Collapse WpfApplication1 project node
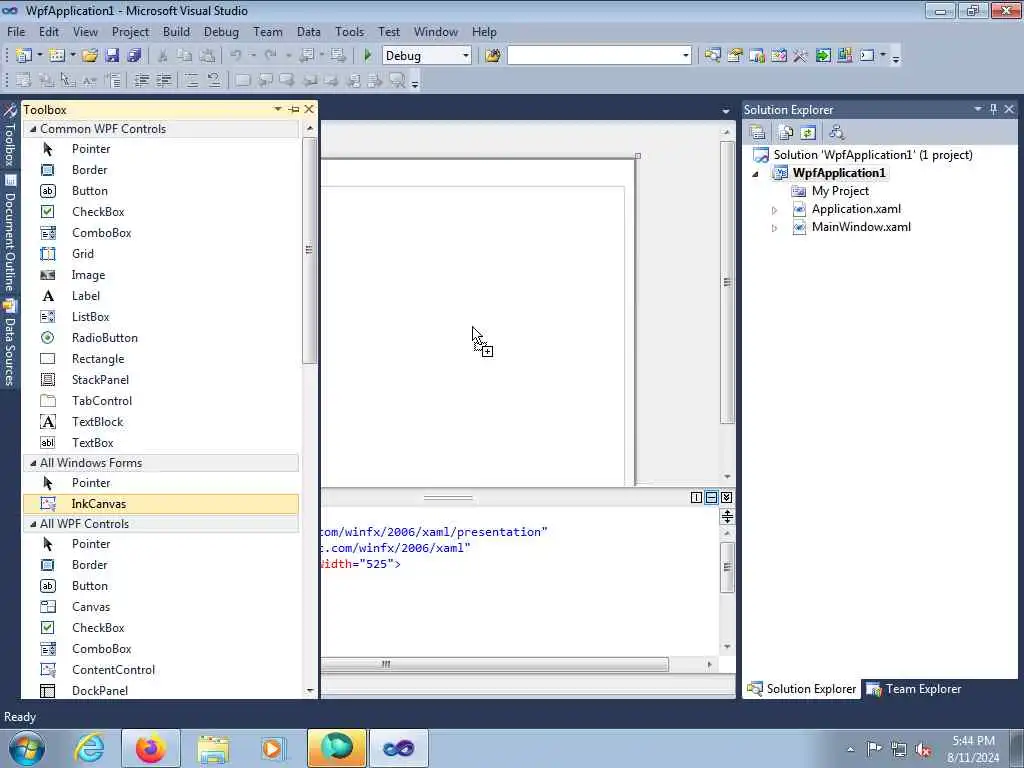The height and width of the screenshot is (768, 1024). 756,174
